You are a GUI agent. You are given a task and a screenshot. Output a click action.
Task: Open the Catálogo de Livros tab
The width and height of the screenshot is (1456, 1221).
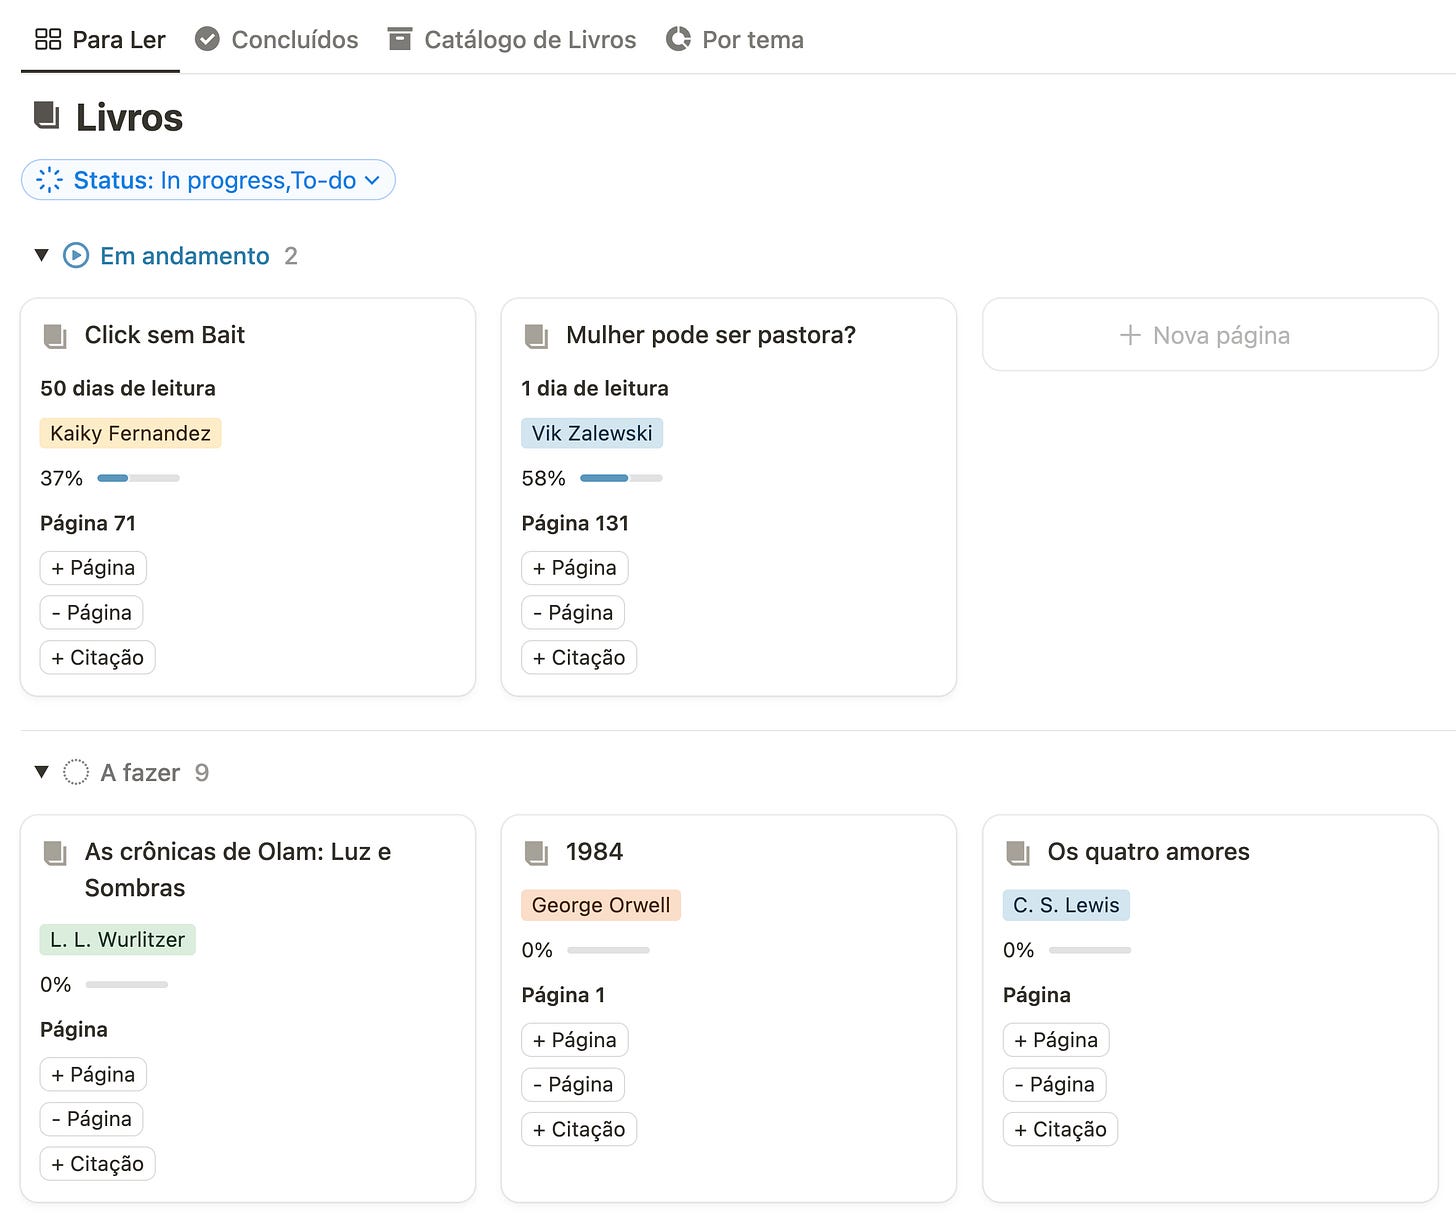pyautogui.click(x=512, y=39)
